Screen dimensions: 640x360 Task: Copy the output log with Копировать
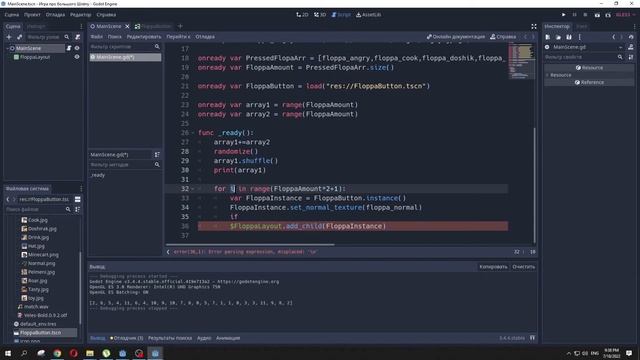[493, 267]
